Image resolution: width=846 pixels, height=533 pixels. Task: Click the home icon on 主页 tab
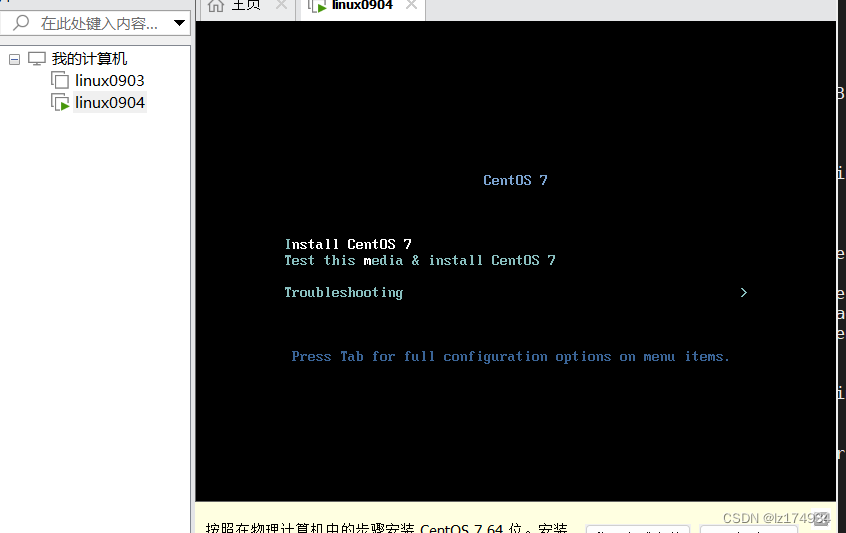pyautogui.click(x=216, y=6)
